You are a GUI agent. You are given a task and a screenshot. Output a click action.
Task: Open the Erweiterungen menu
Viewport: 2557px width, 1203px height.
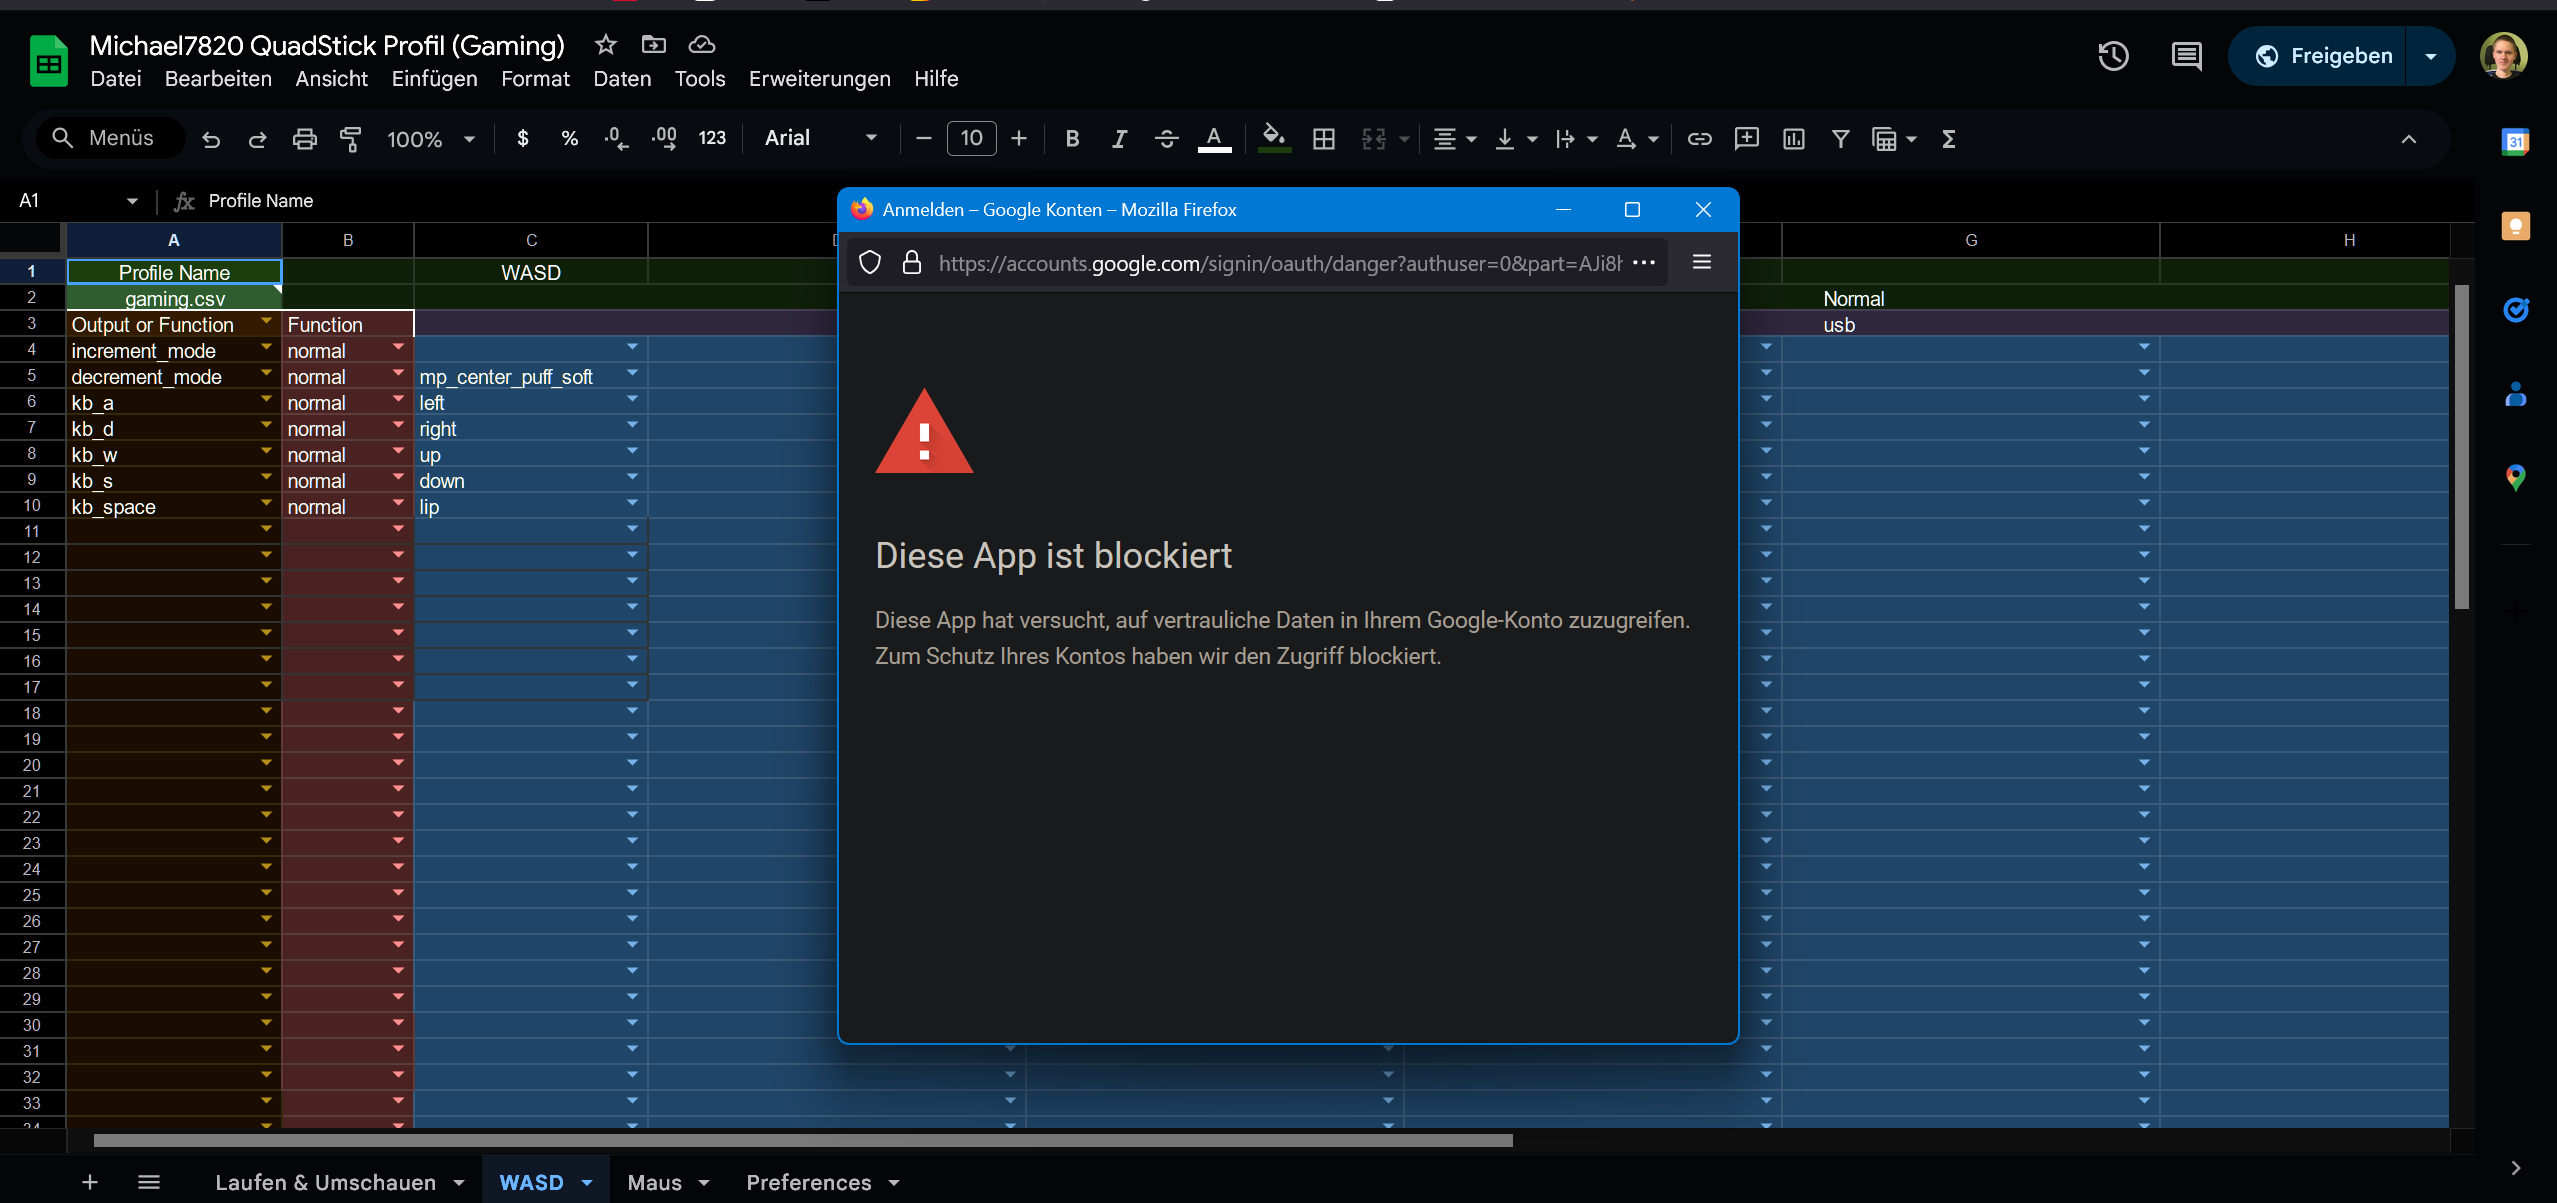tap(819, 79)
